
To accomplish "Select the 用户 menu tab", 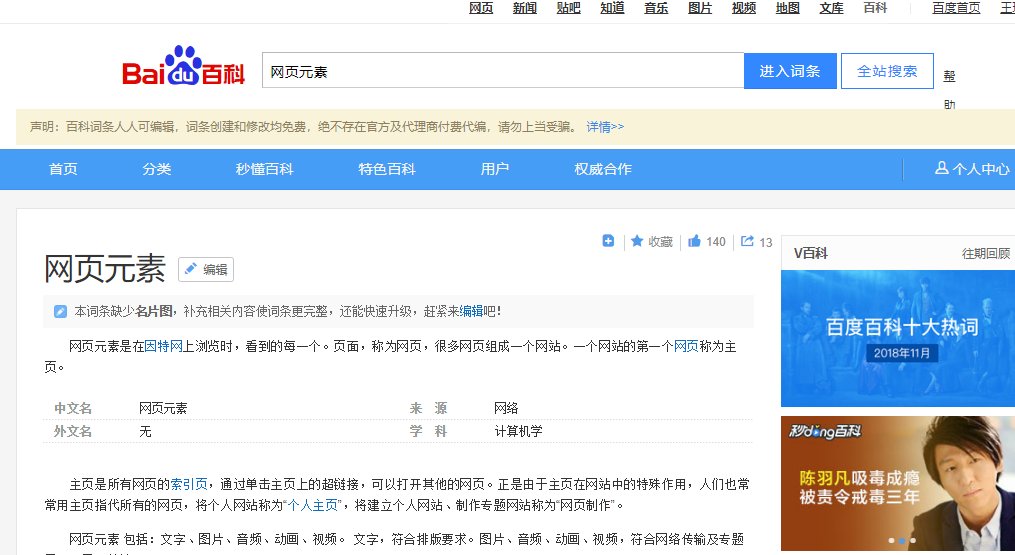I will 495,169.
